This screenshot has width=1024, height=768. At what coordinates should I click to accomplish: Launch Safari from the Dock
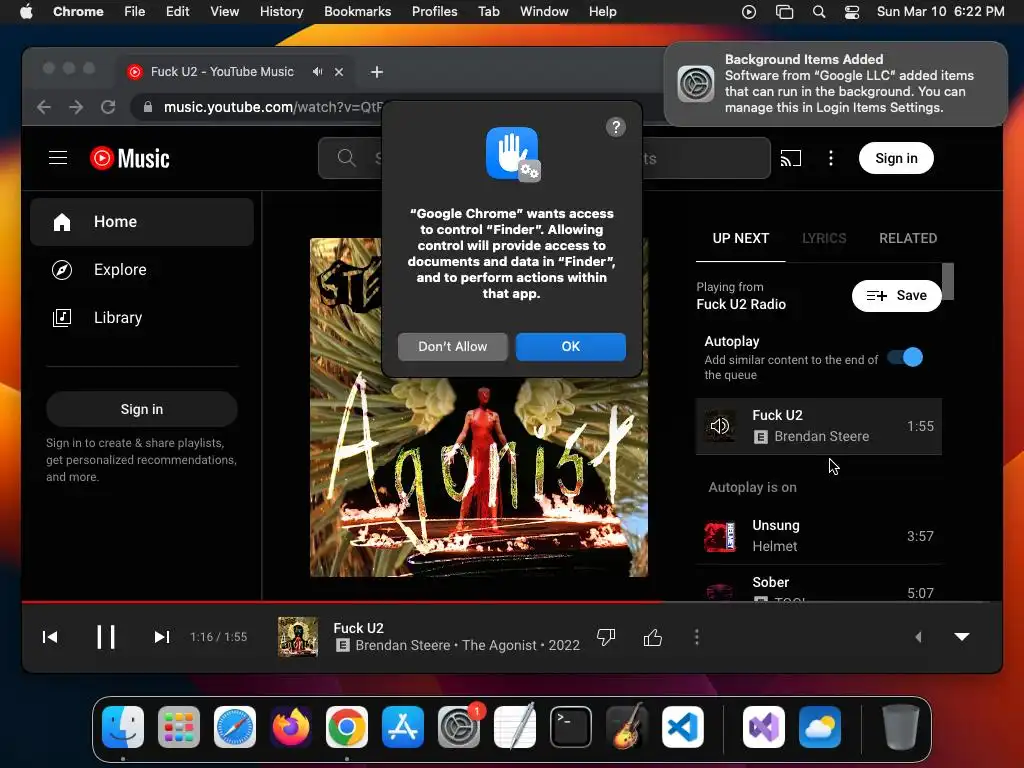[235, 727]
